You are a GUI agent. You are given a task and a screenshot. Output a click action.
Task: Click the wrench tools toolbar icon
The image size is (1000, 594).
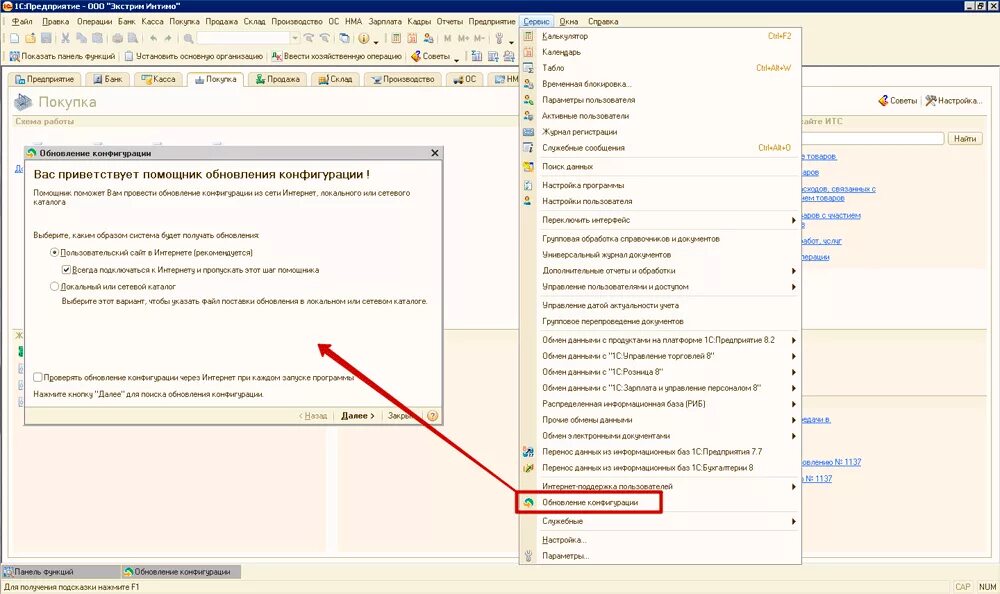[499, 38]
